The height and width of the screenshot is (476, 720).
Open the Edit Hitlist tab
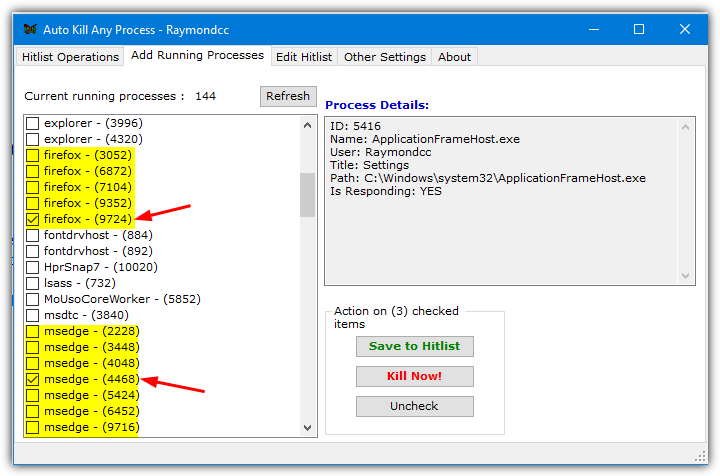click(x=304, y=57)
